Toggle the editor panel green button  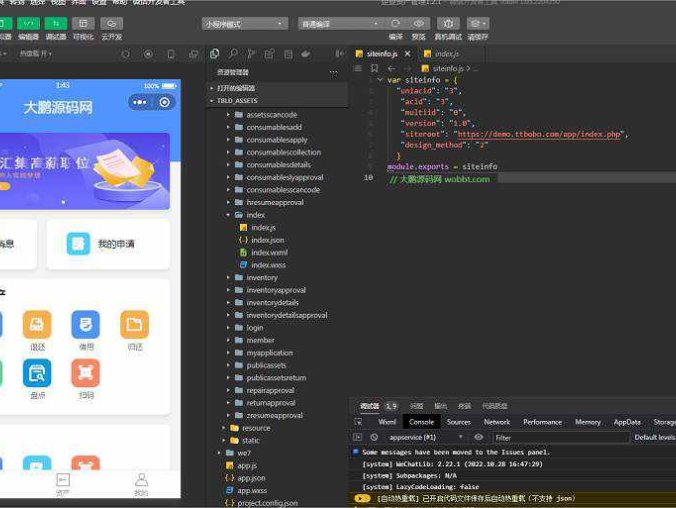[x=28, y=23]
